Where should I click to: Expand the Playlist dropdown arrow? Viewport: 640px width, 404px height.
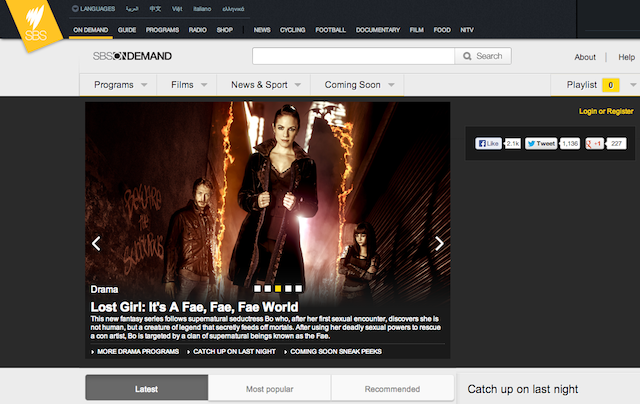(633, 85)
